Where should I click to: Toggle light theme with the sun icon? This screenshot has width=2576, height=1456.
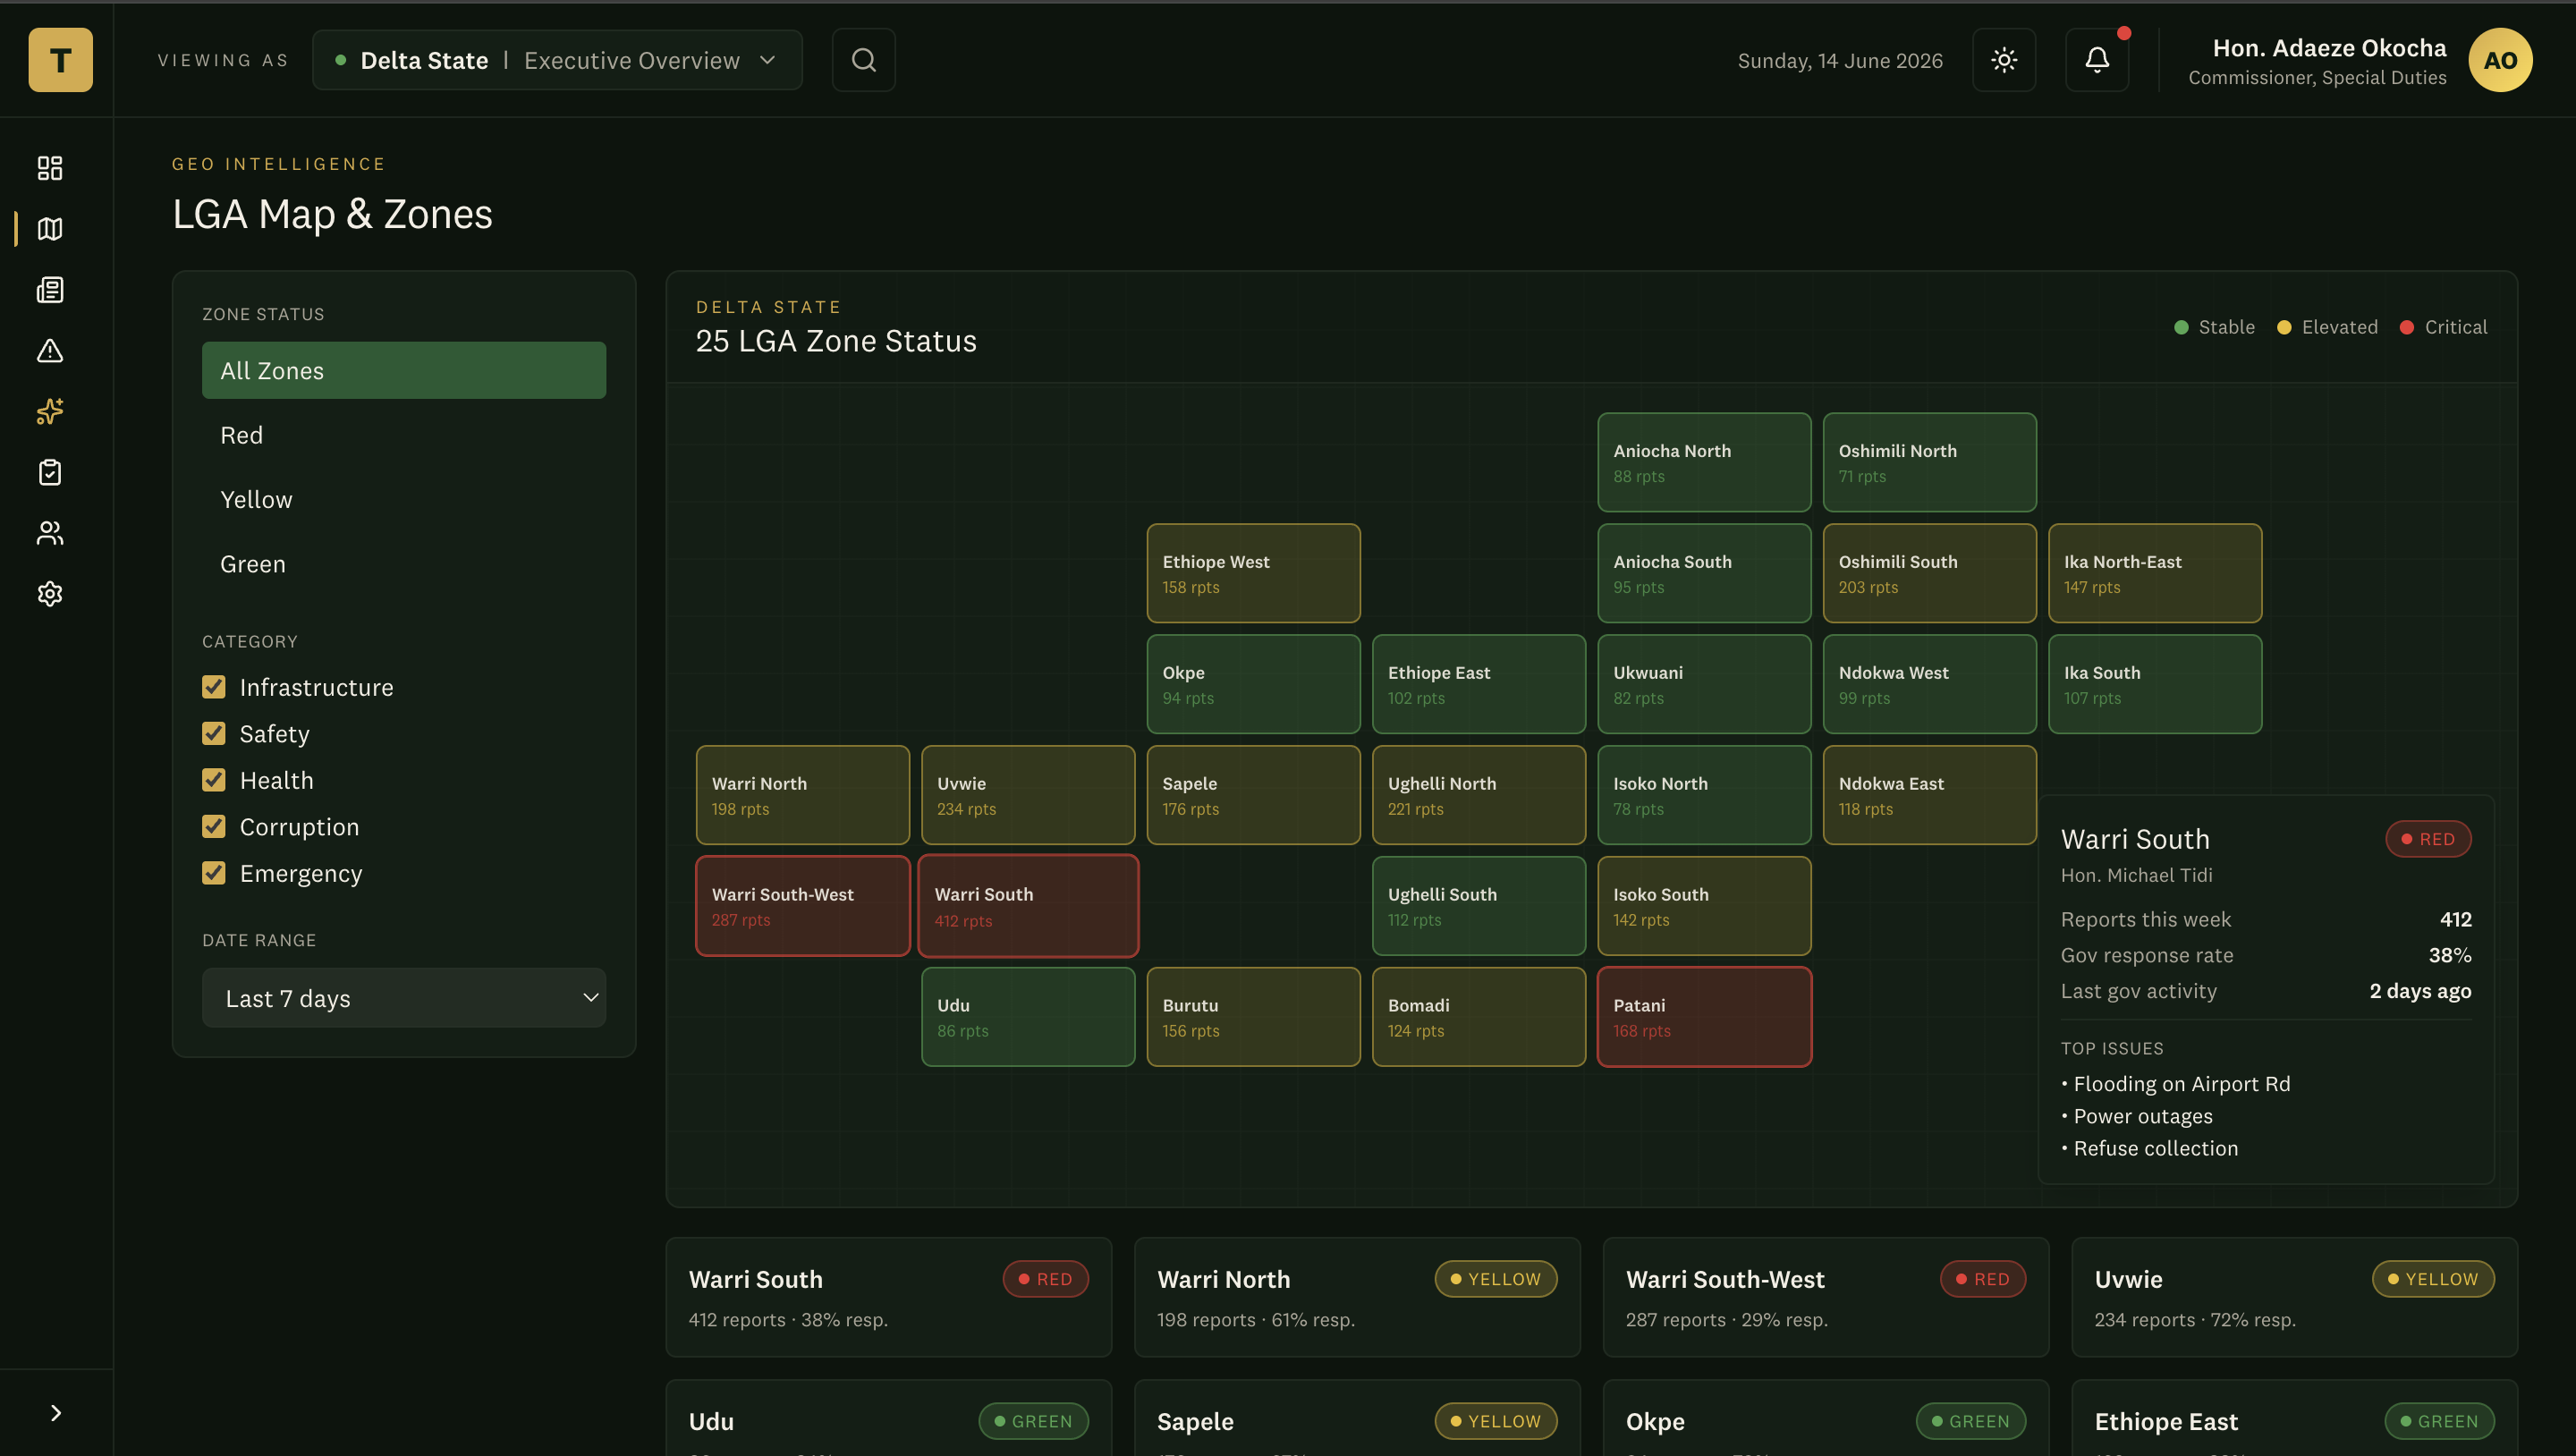click(2004, 60)
